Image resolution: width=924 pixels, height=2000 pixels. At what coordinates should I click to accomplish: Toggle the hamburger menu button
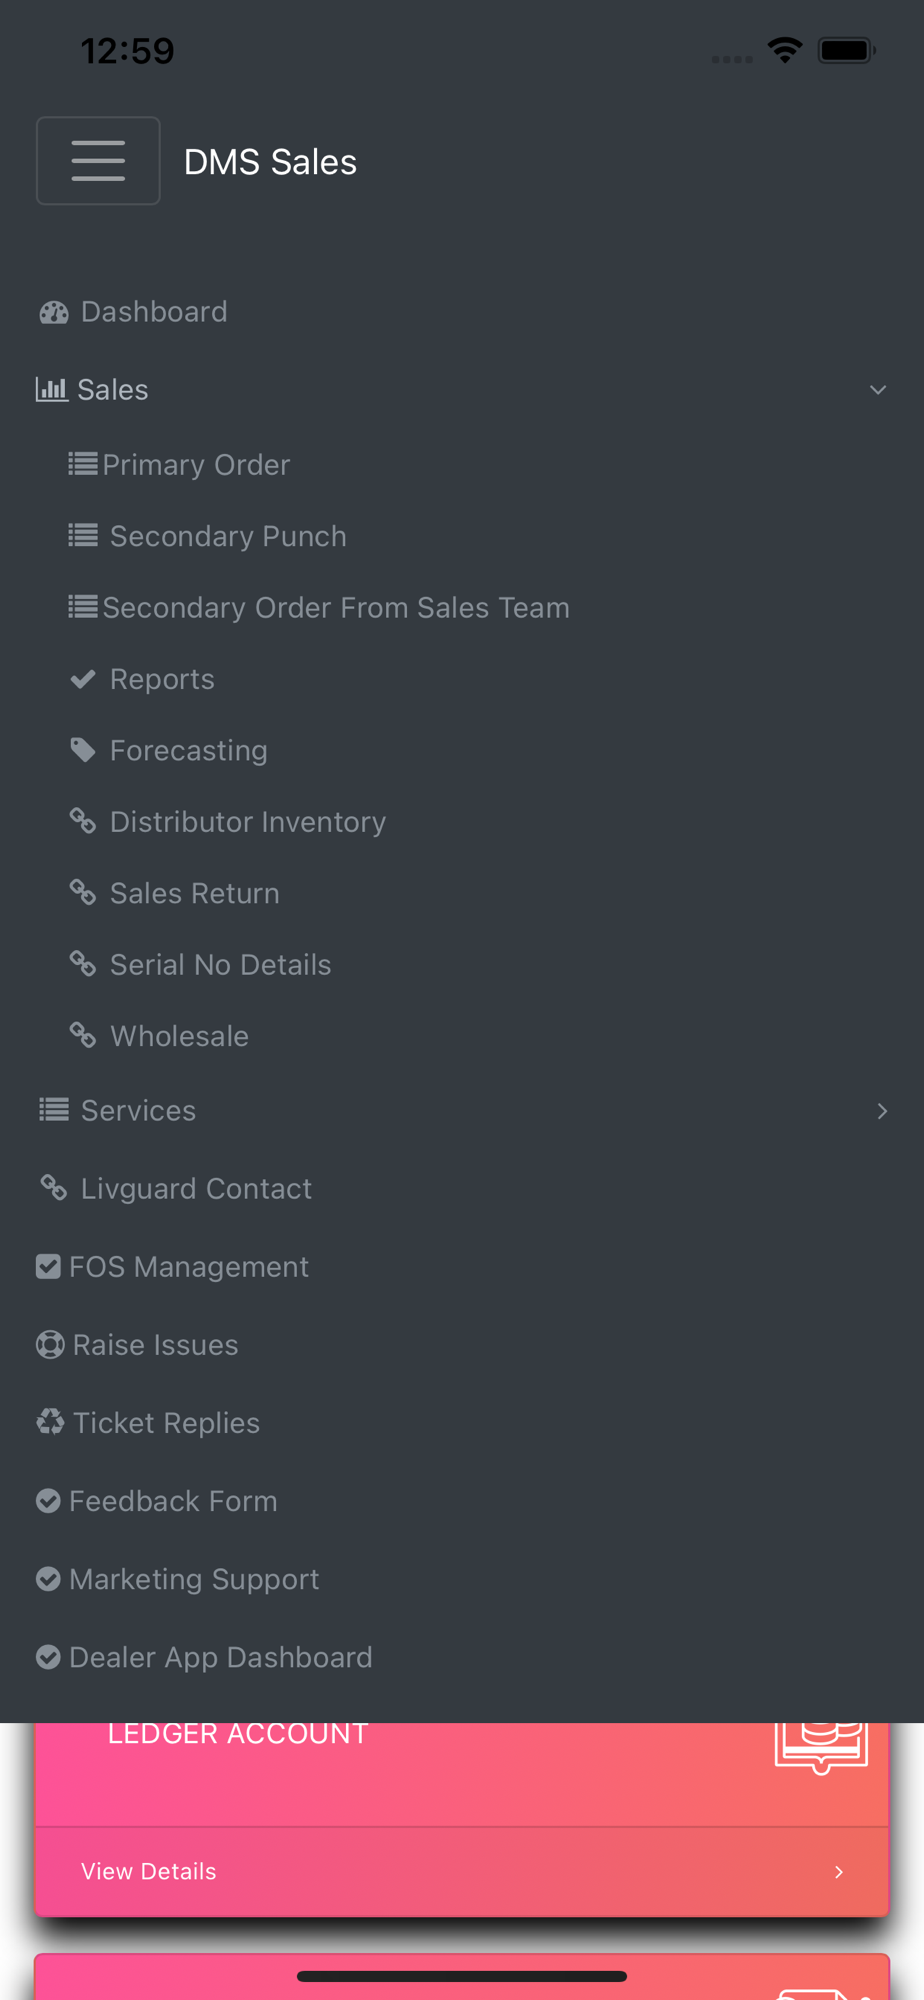click(x=98, y=161)
